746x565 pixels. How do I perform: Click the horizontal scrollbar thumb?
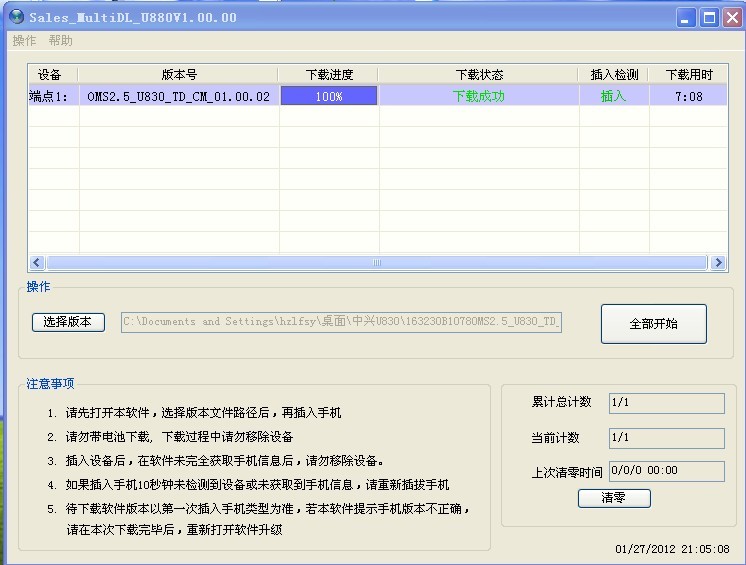click(377, 263)
